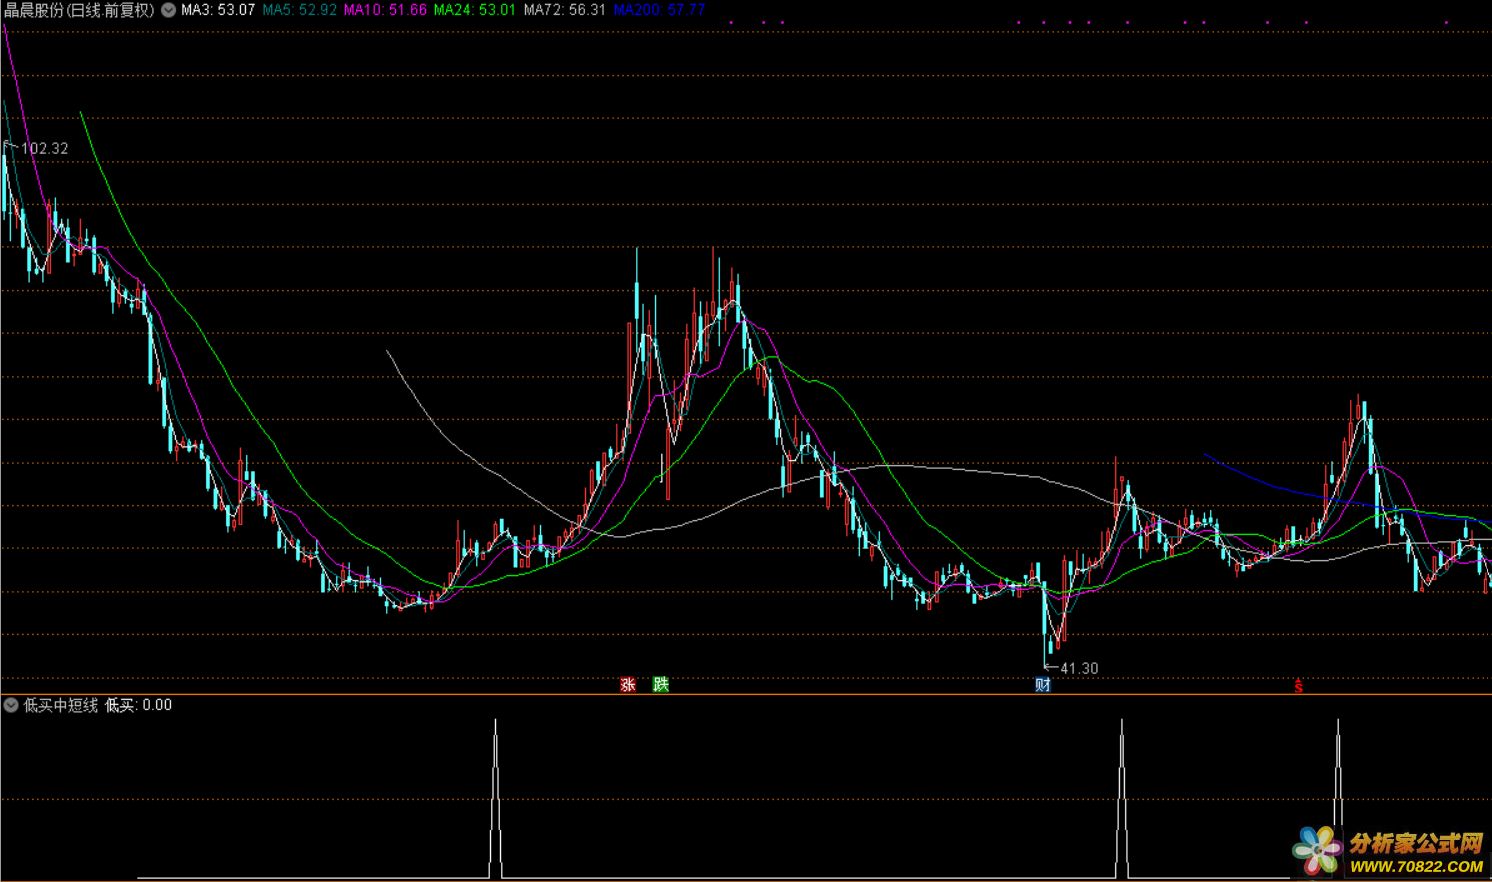Screen dimensions: 1492x882
Task: Click the red S signal marker
Action: [1299, 686]
